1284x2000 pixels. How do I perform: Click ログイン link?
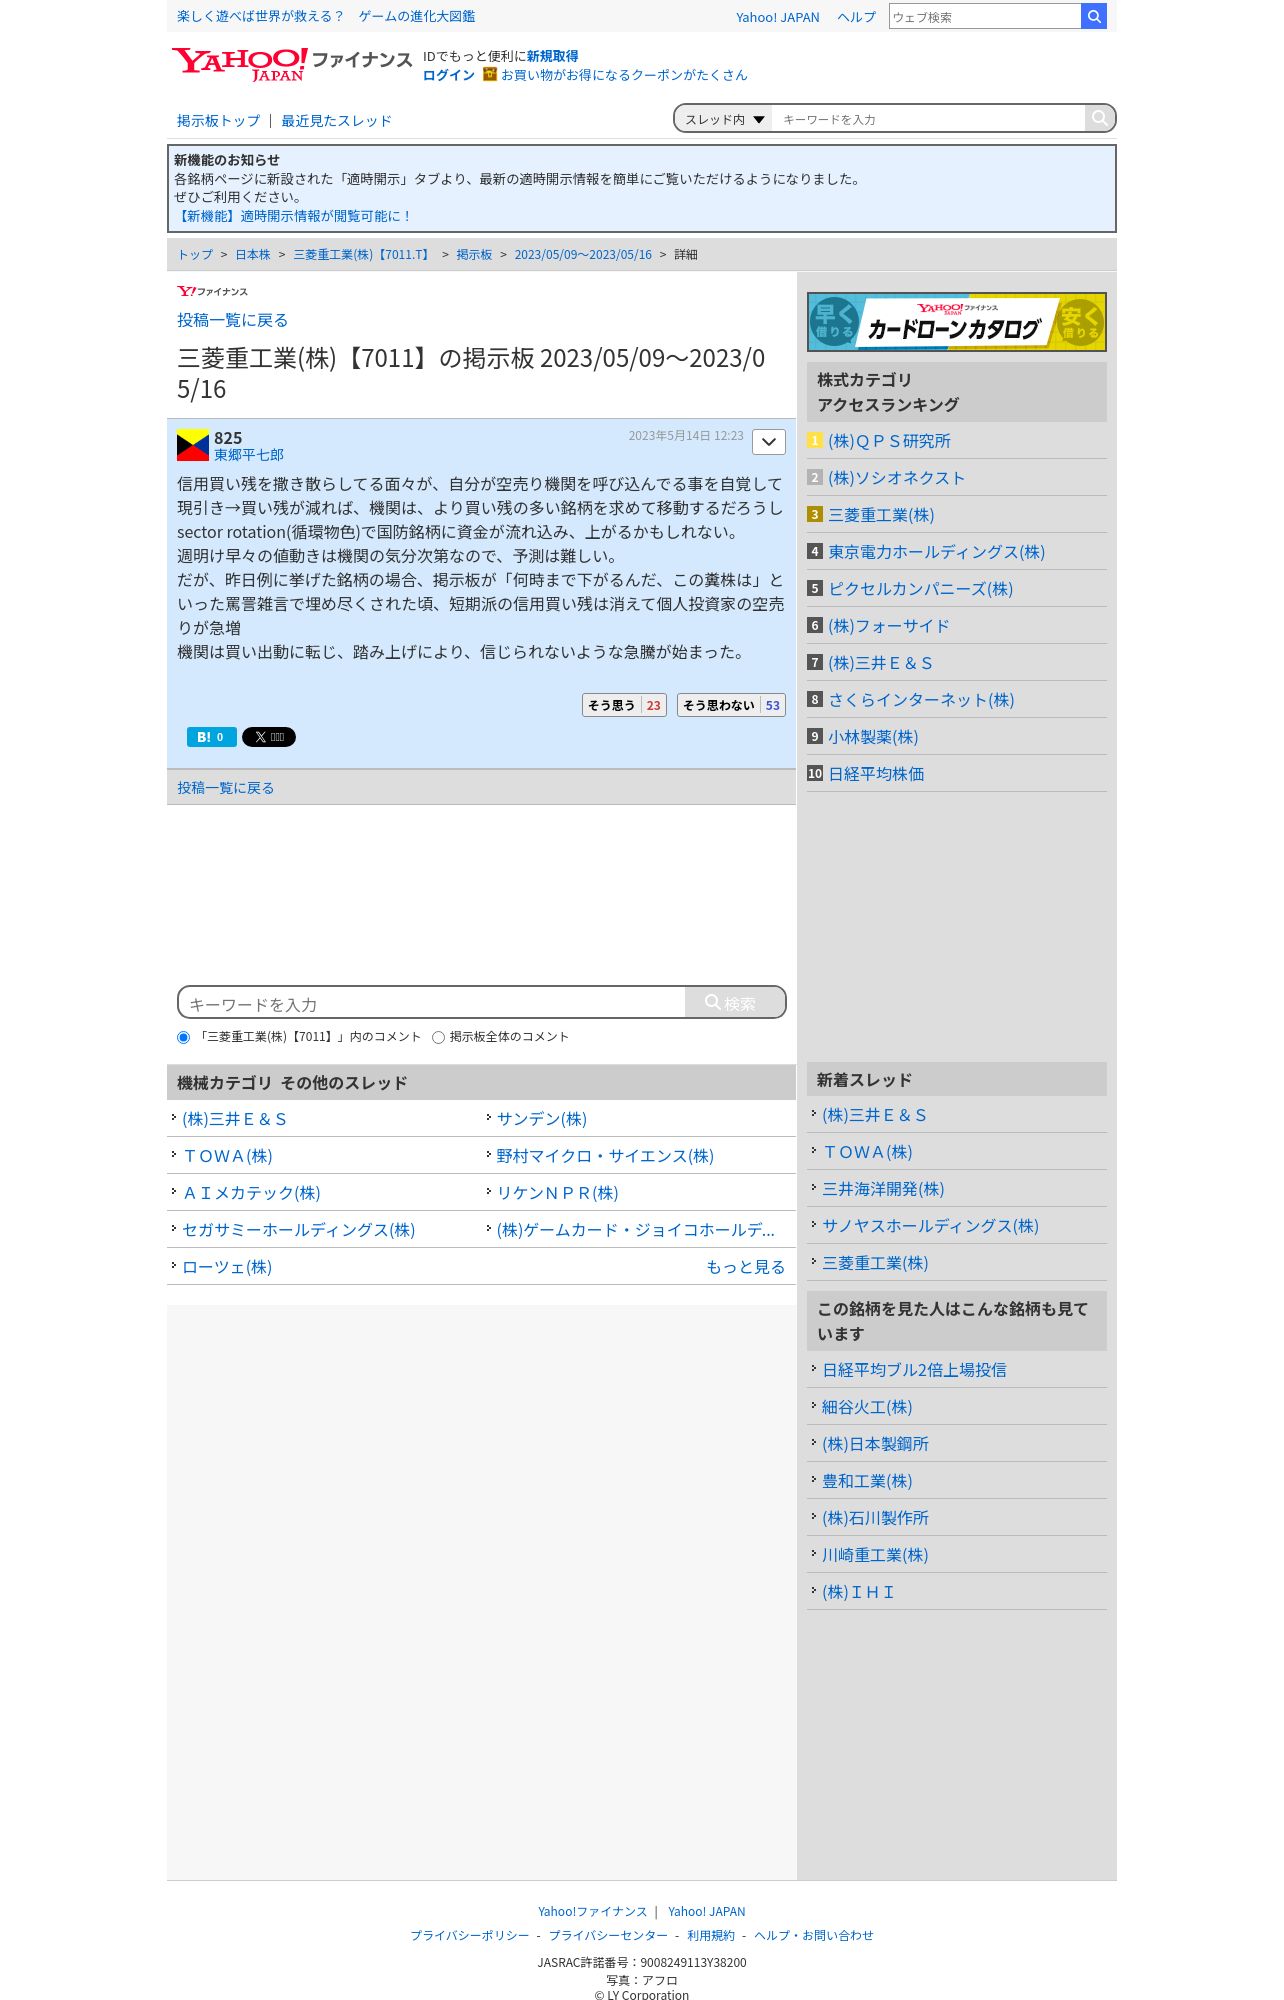(x=448, y=75)
